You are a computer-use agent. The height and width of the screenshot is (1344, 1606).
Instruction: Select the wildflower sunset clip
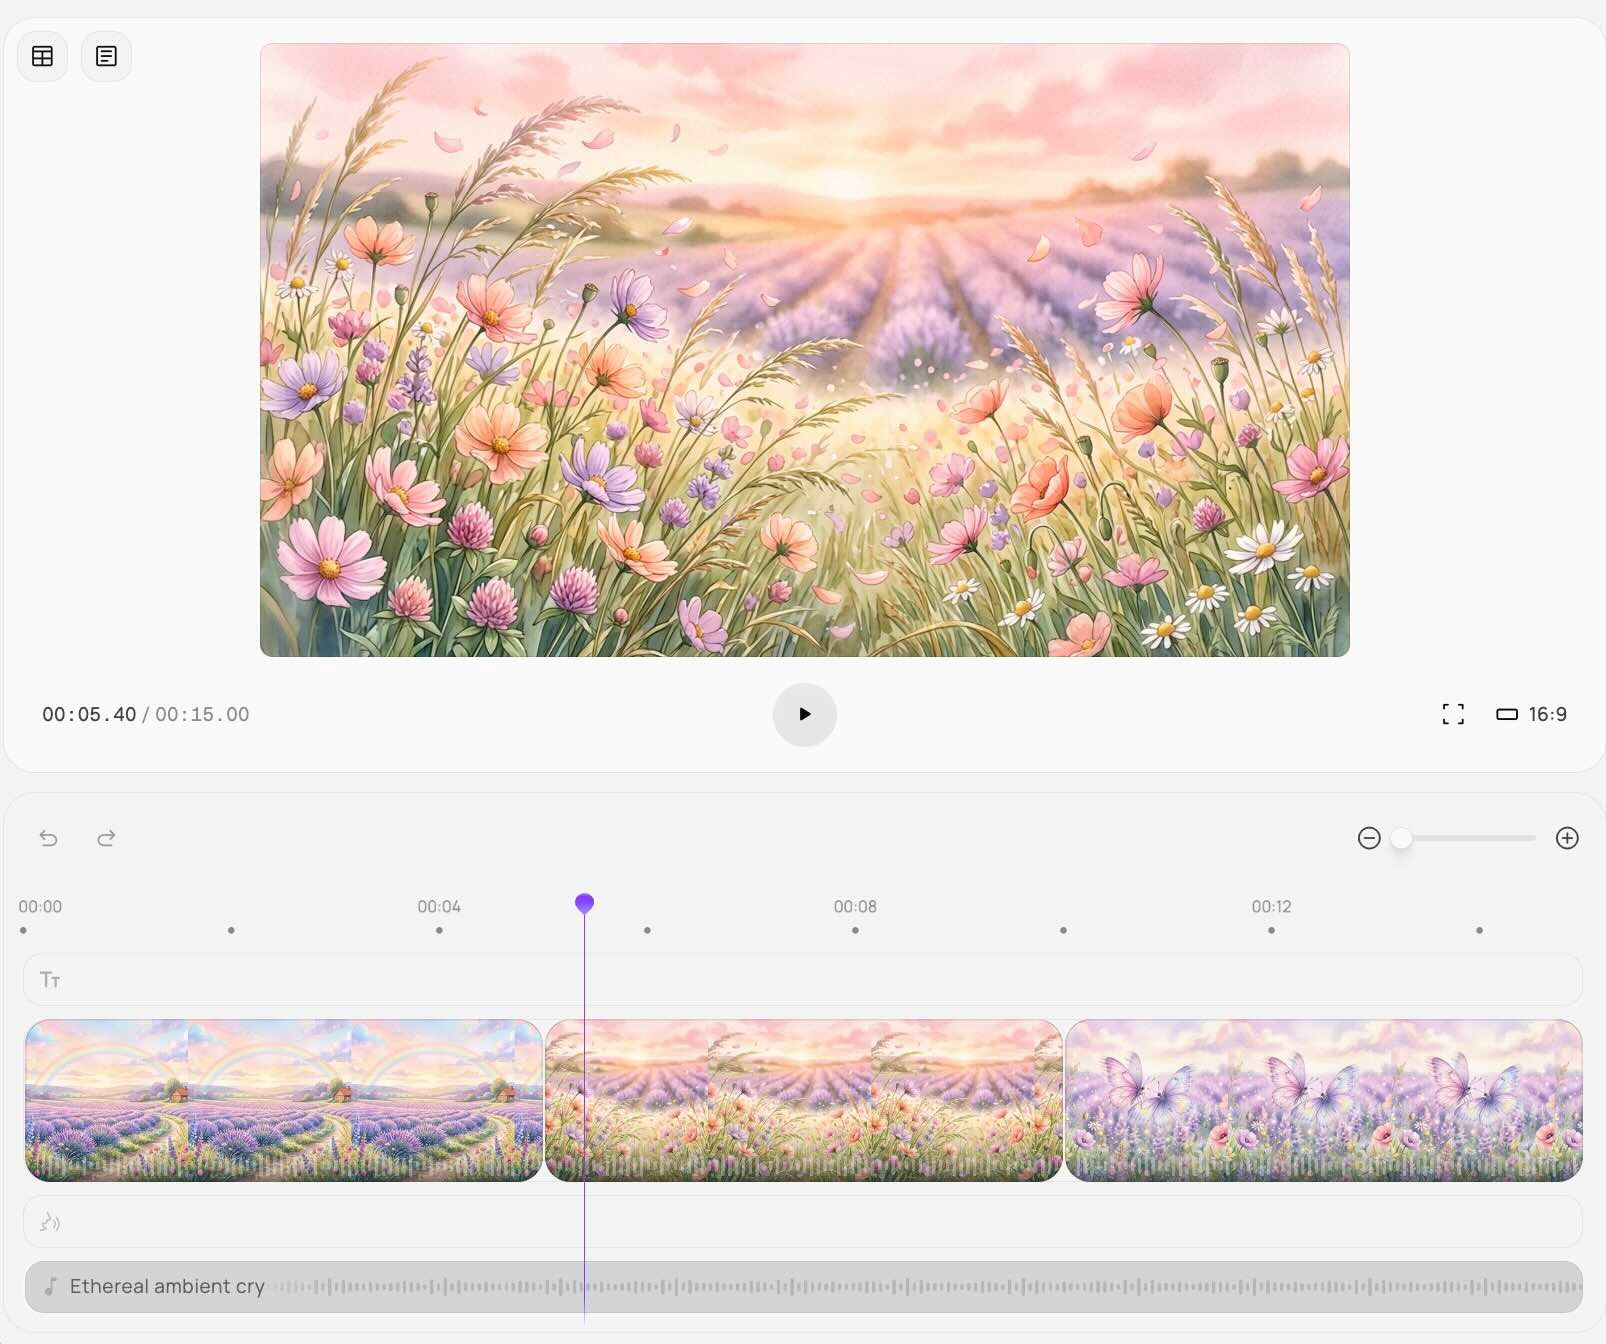pos(803,1100)
